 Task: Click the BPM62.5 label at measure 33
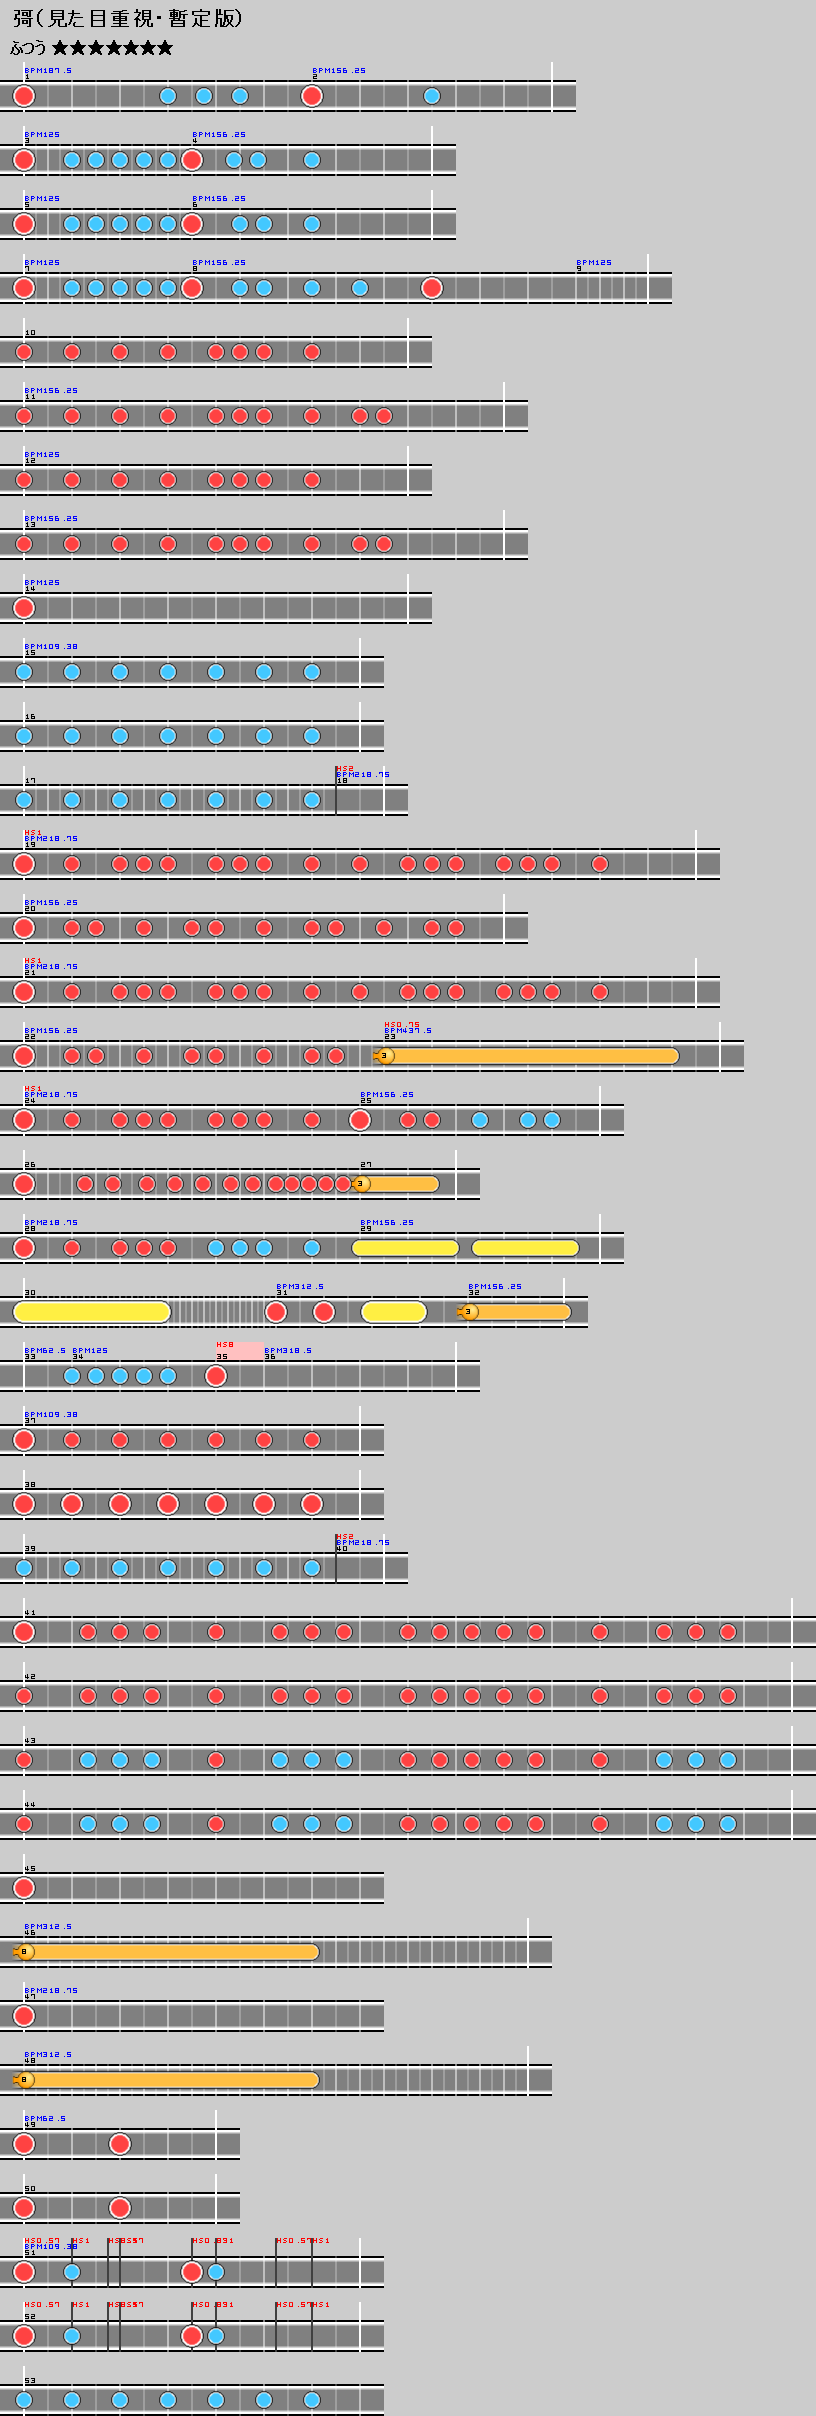click(x=45, y=1350)
